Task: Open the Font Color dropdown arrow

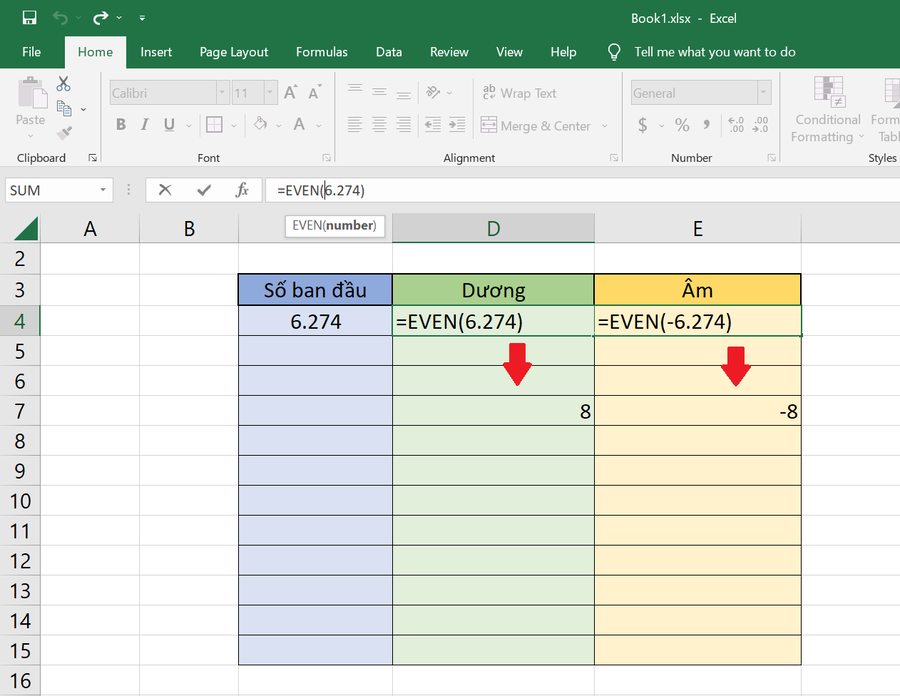Action: [319, 126]
